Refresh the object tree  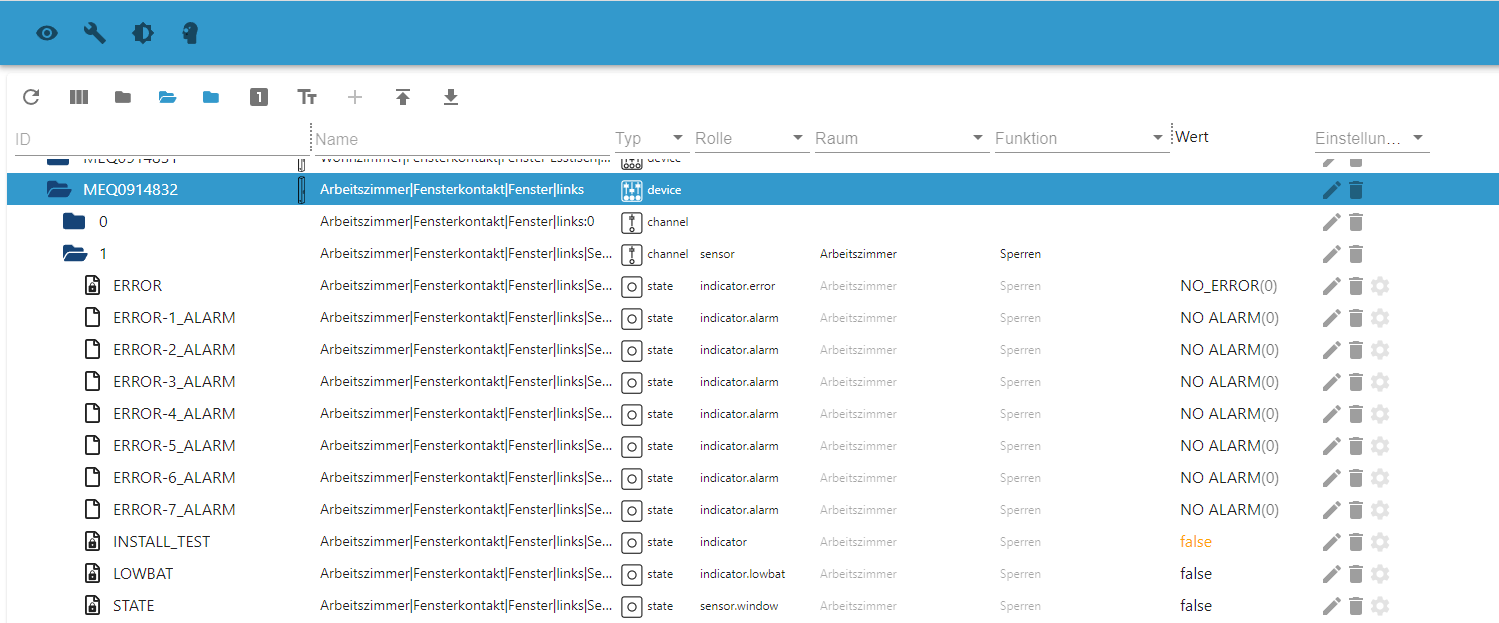point(31,97)
